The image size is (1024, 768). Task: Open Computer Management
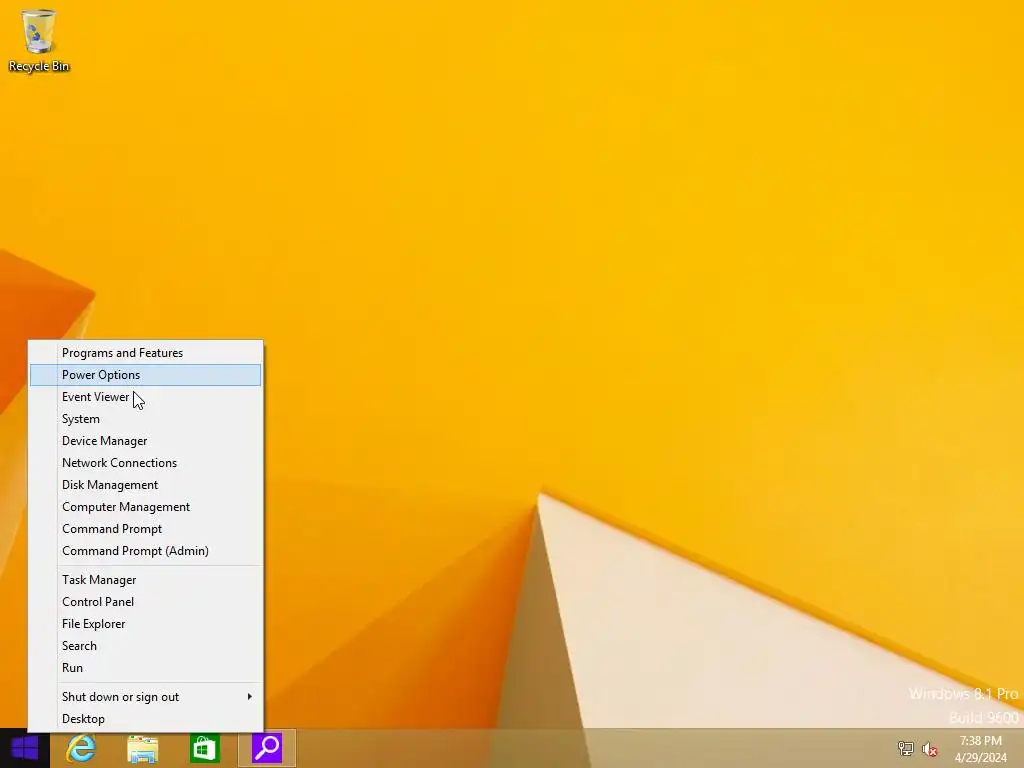pos(145,507)
